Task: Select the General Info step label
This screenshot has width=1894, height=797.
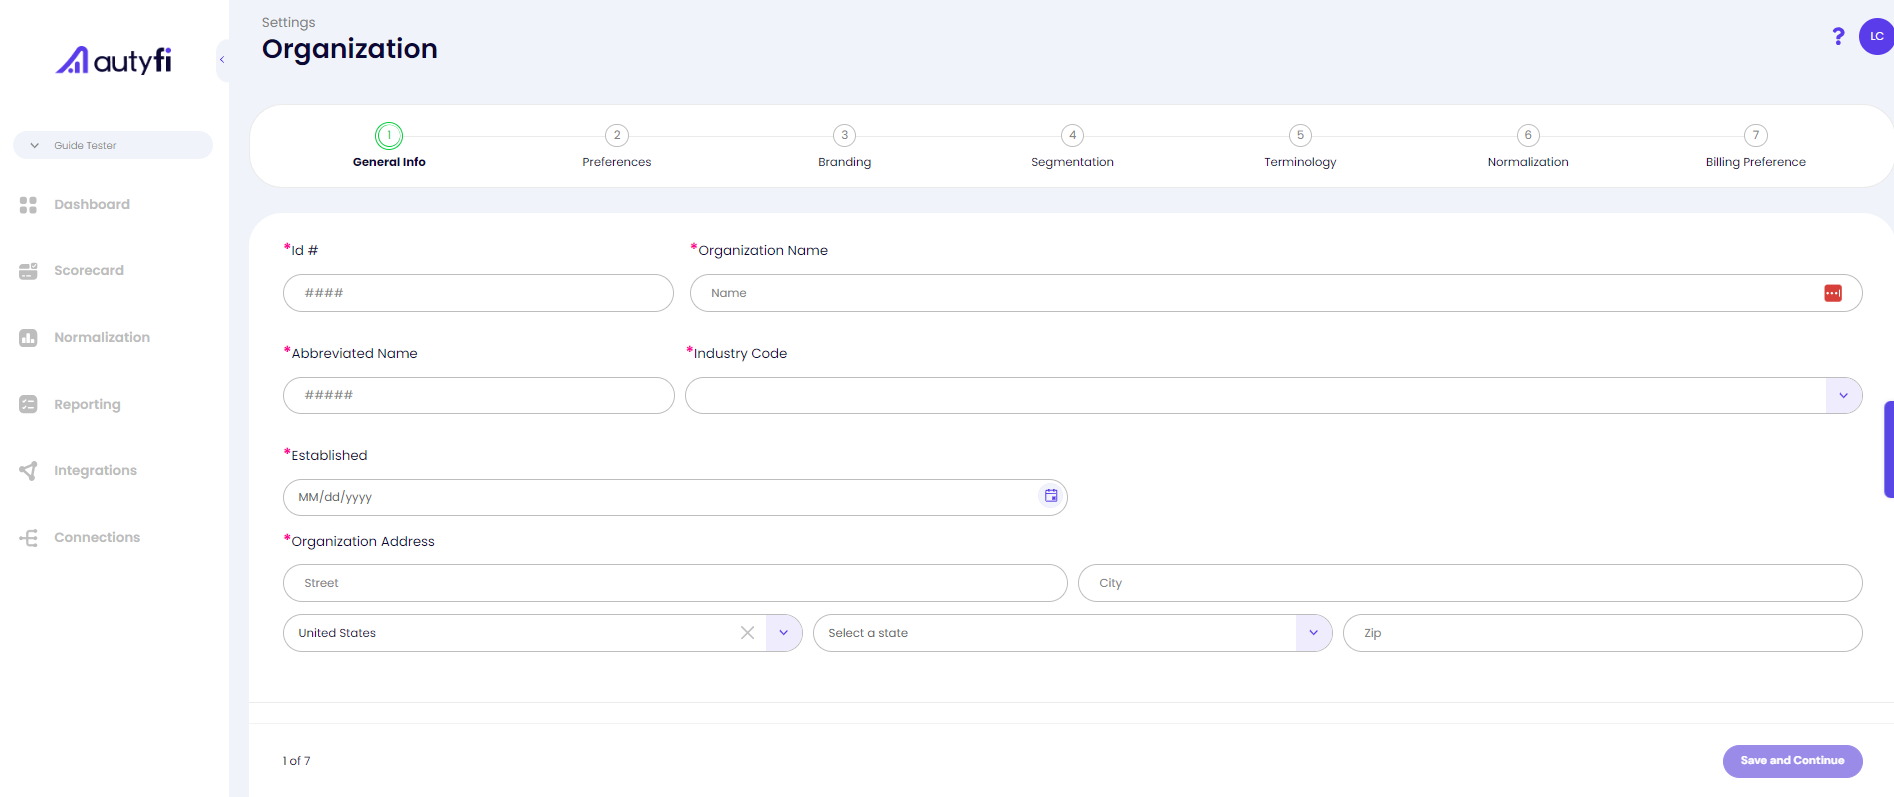Action: click(389, 162)
